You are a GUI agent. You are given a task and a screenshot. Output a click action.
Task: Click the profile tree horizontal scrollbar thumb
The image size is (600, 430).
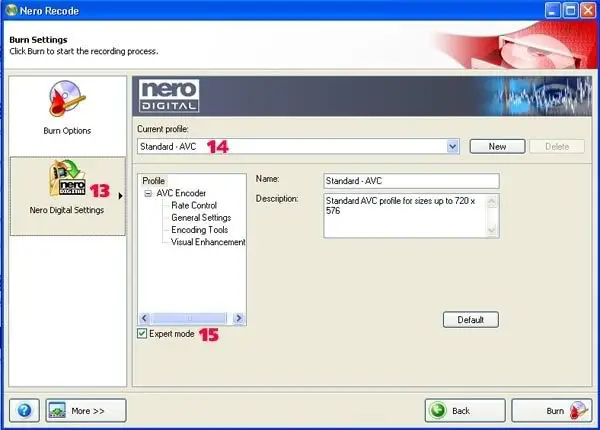point(189,318)
